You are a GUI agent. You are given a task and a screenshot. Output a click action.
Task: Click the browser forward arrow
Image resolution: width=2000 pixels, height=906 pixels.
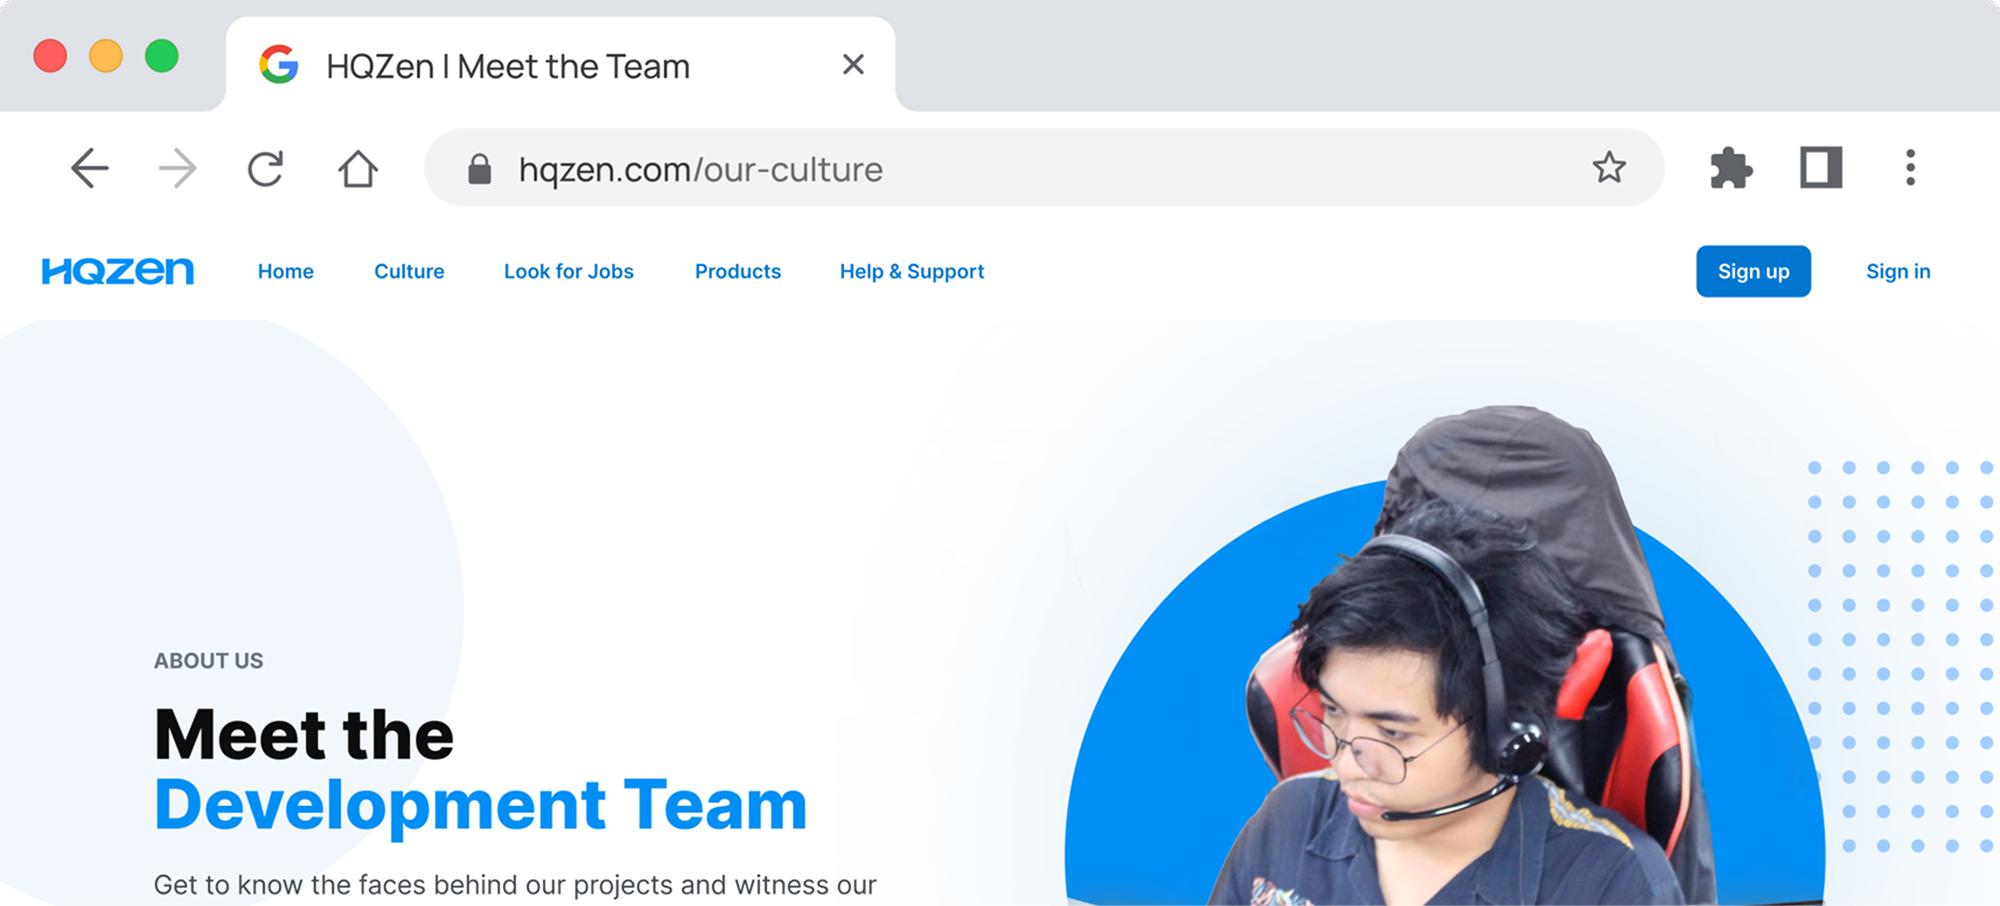click(177, 168)
